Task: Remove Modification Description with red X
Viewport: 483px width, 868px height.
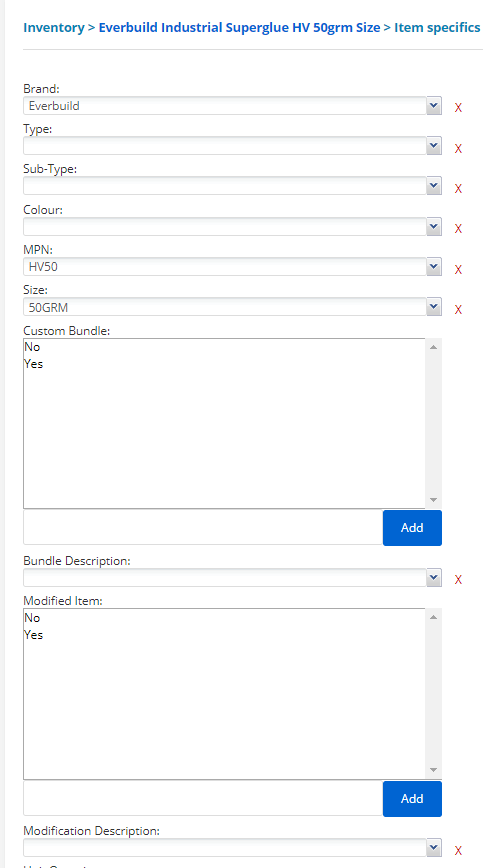Action: (x=458, y=851)
